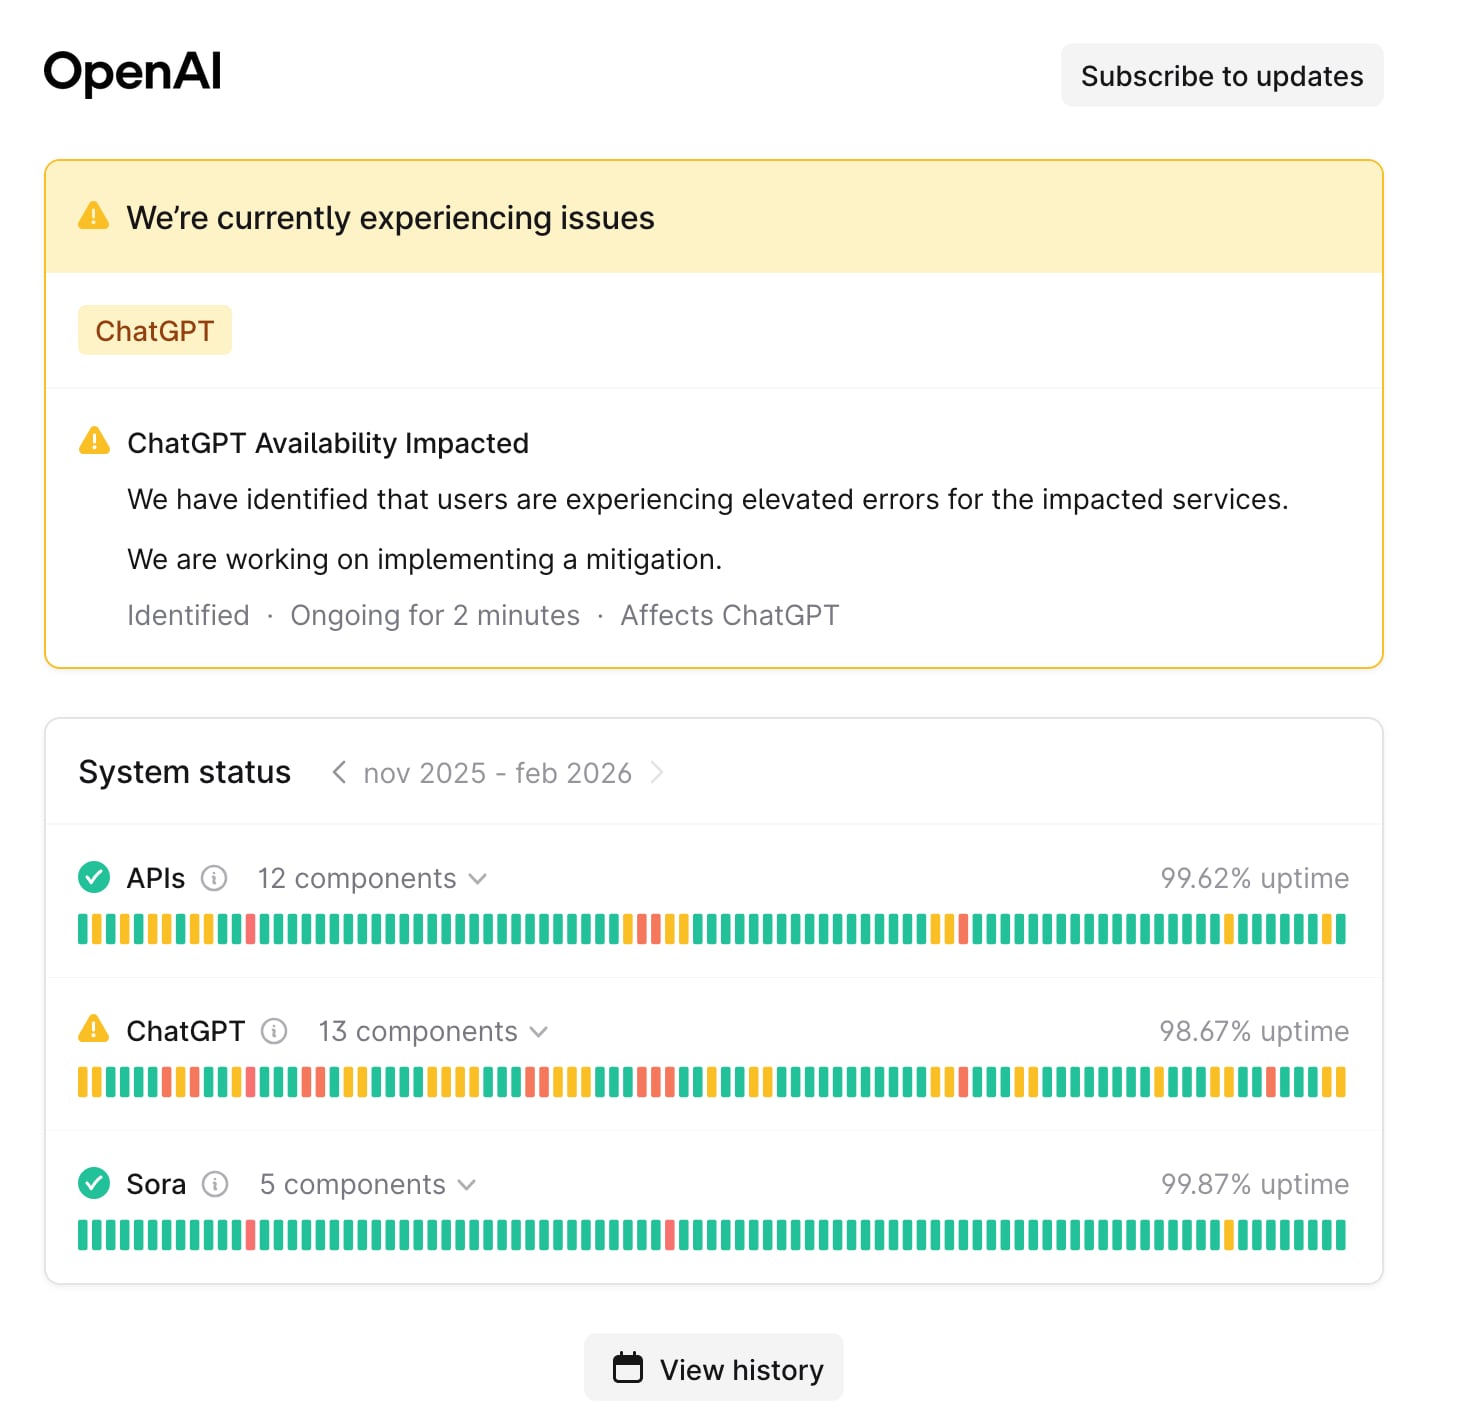Screen dimensions: 1458x1428
Task: Open View history
Action: tap(713, 1367)
